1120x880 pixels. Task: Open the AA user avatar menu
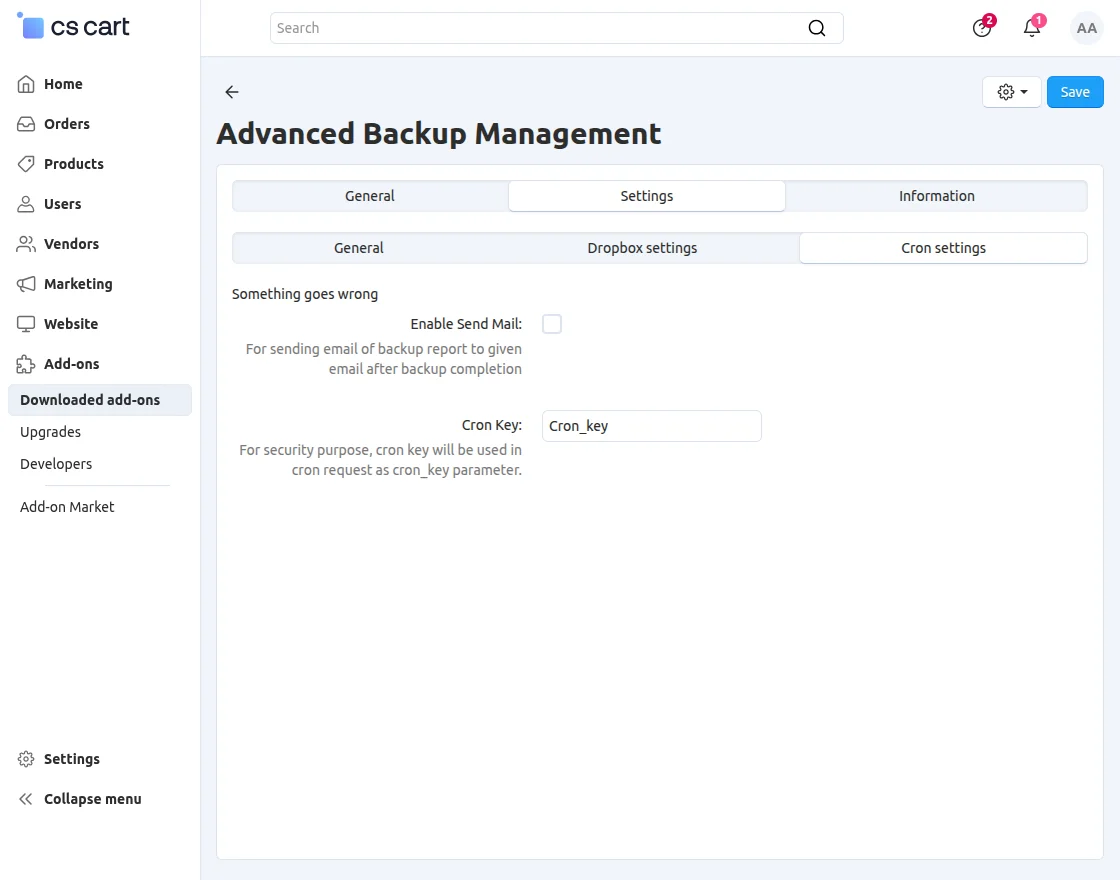[1086, 28]
